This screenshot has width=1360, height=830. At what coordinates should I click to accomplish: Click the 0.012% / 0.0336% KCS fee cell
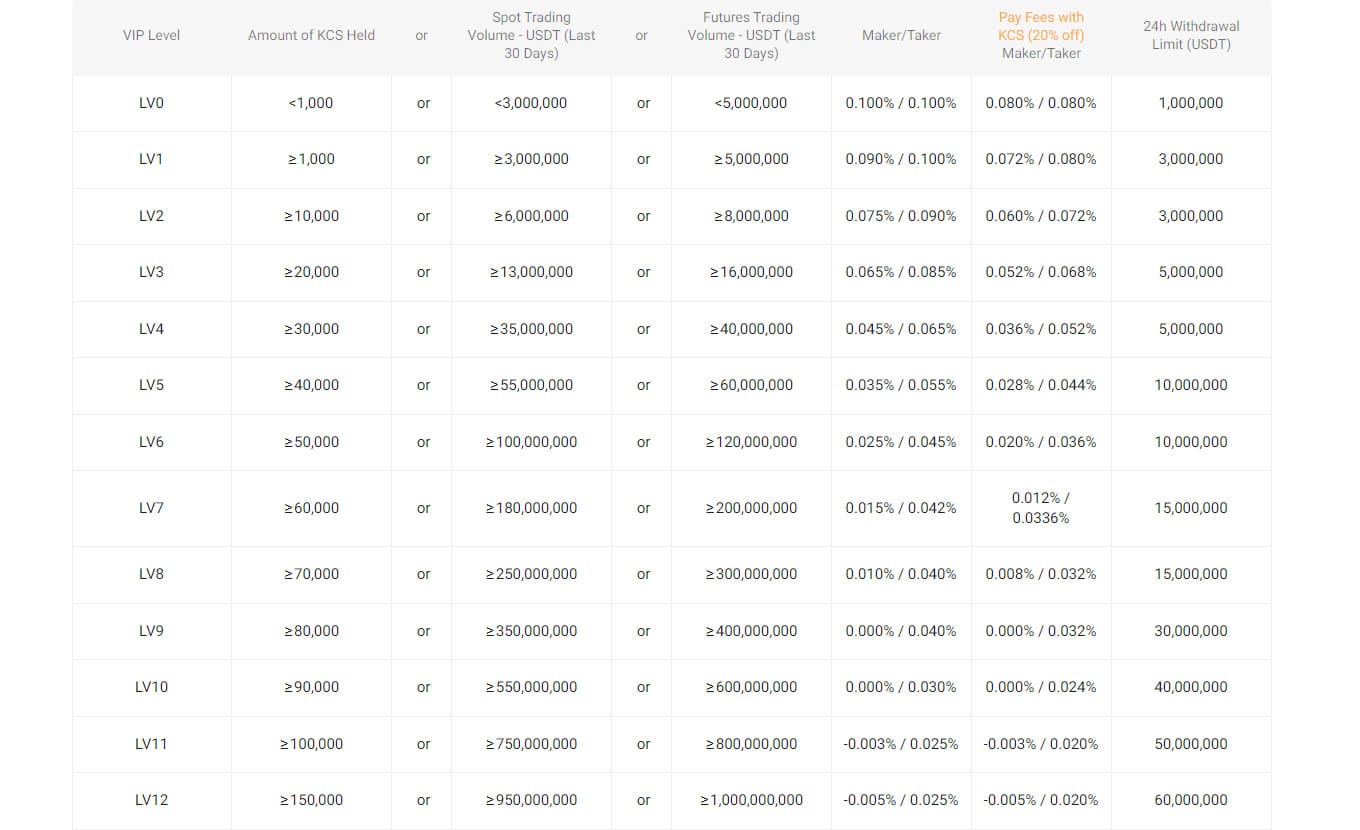pos(1041,508)
